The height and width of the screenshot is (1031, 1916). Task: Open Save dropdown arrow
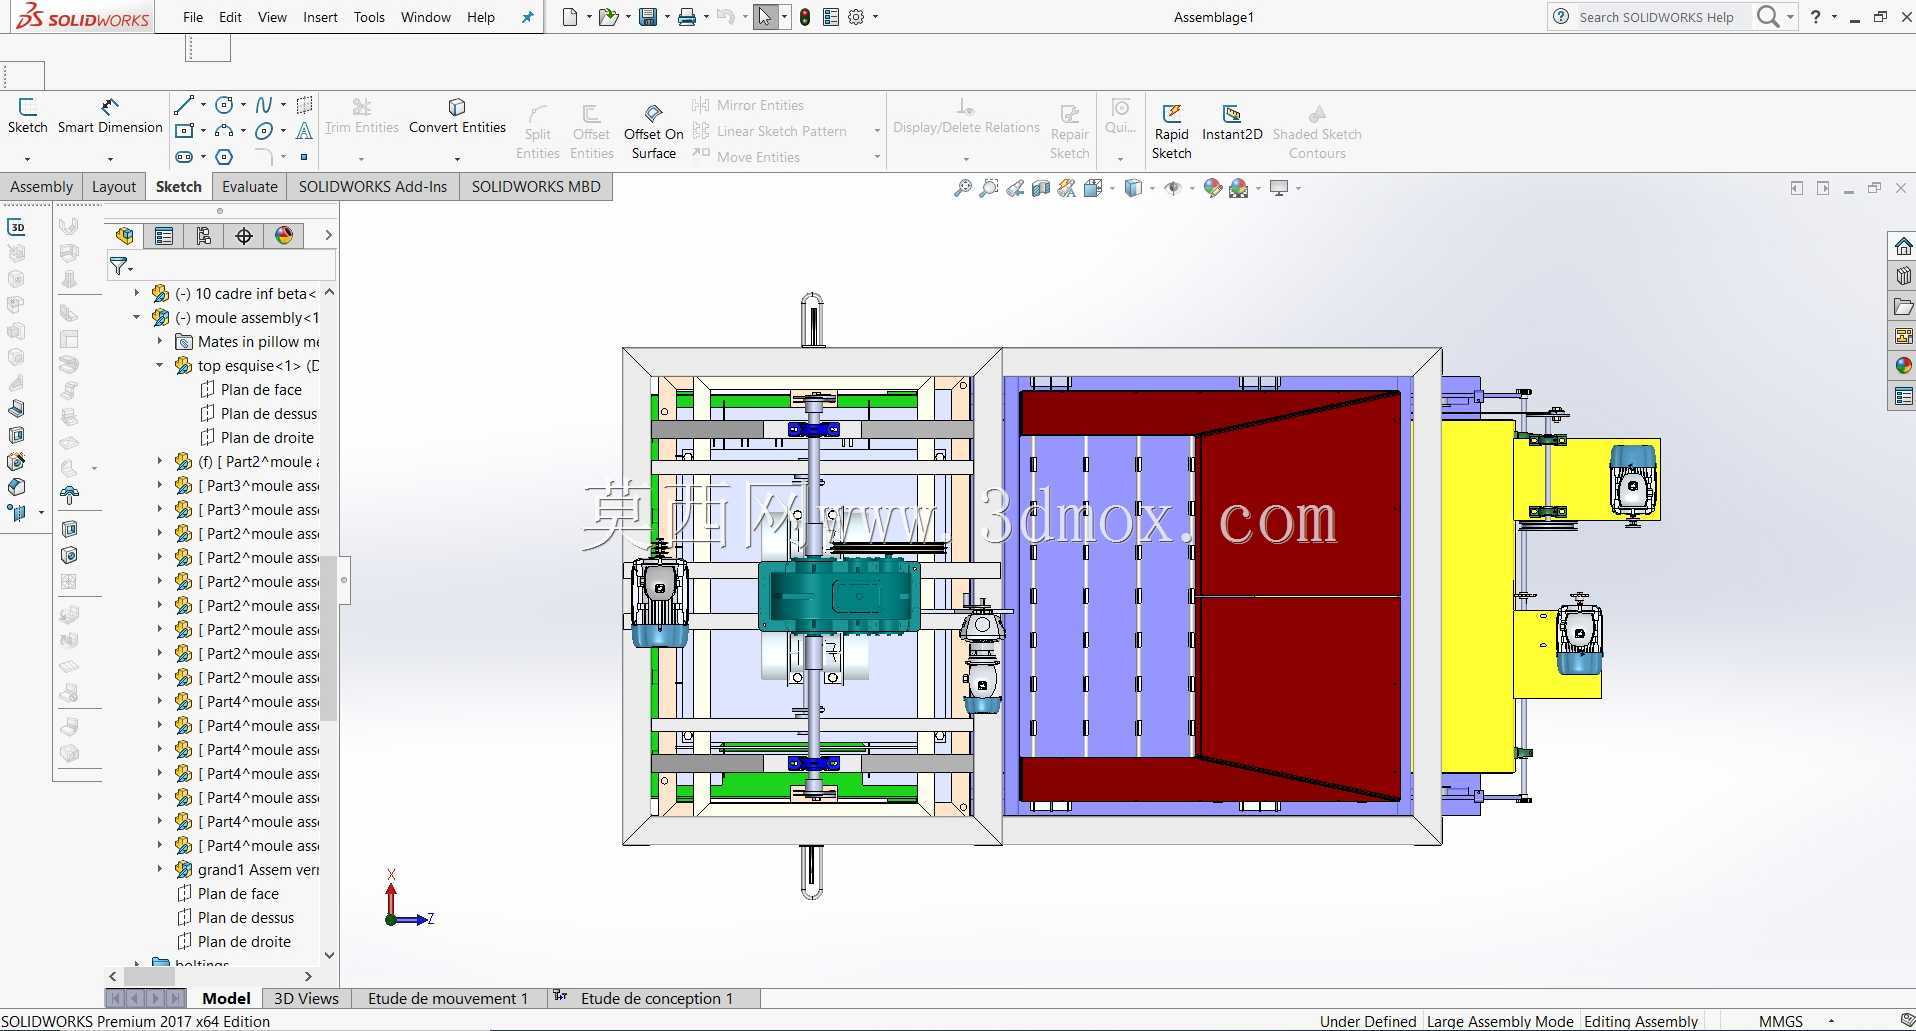[x=666, y=17]
